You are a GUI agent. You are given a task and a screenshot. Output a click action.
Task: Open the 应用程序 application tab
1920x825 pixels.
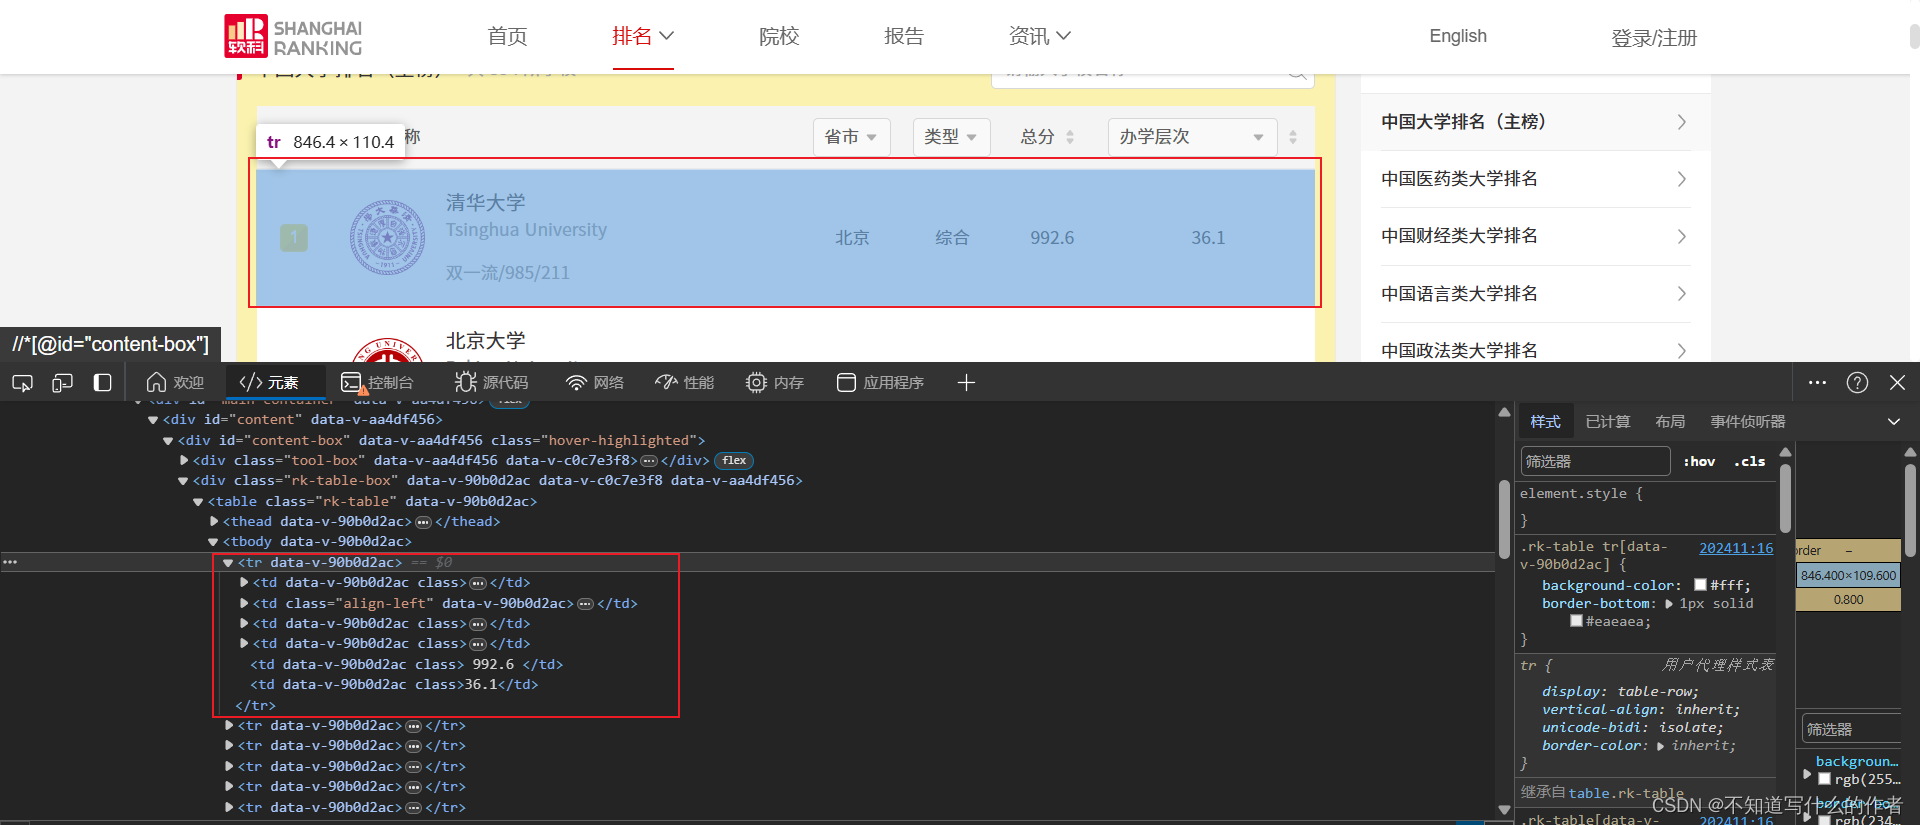pyautogui.click(x=880, y=383)
